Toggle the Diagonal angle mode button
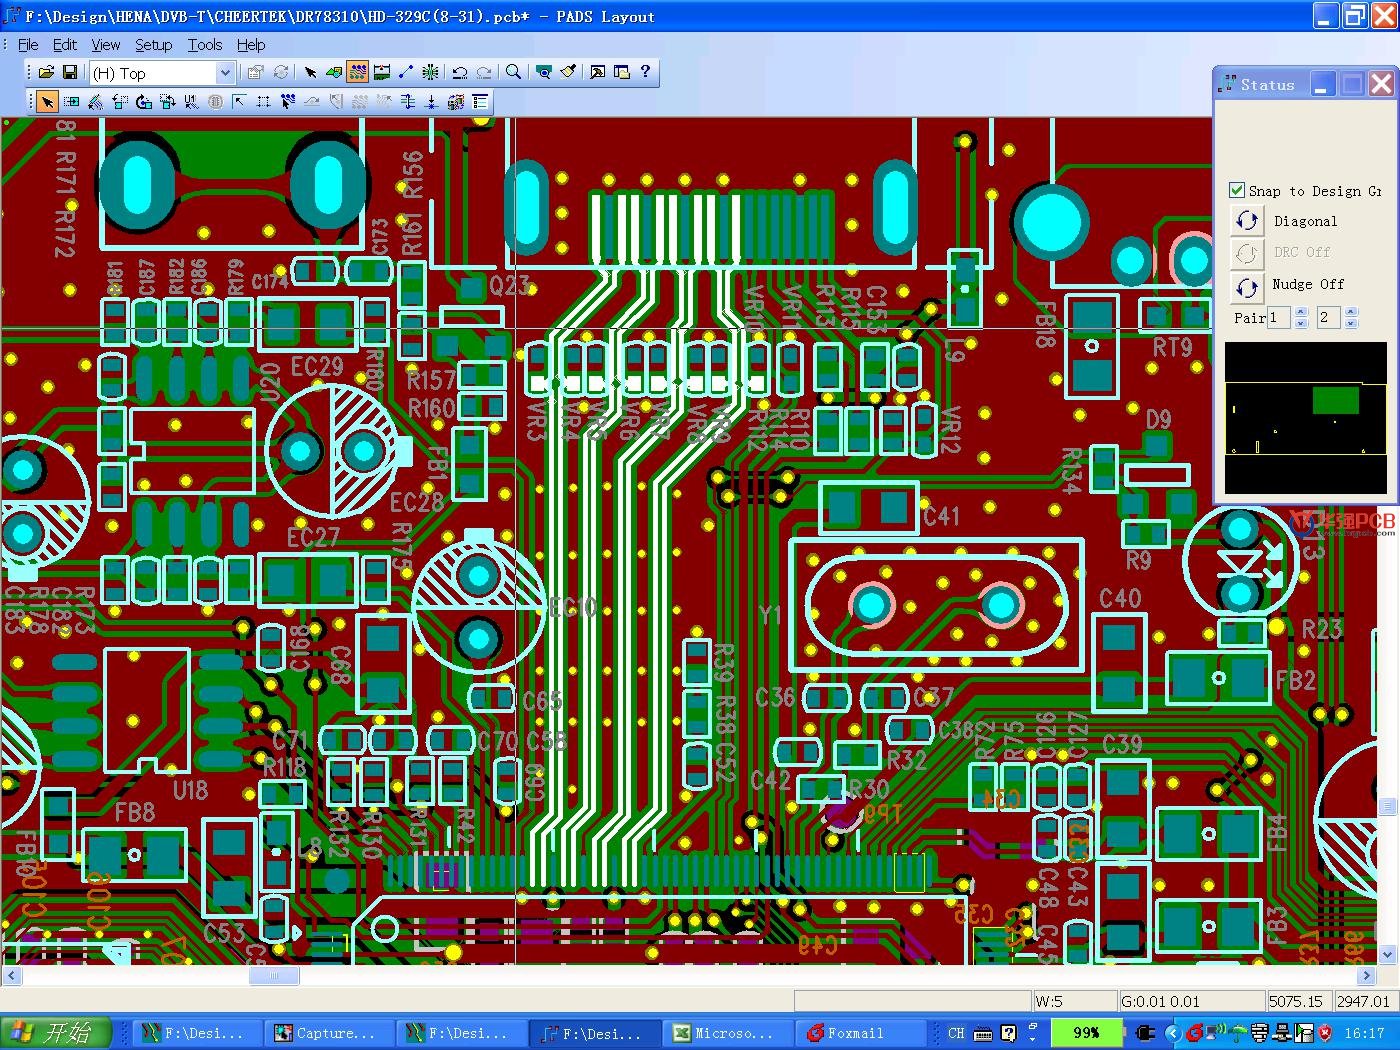The height and width of the screenshot is (1050, 1400). 1247,221
